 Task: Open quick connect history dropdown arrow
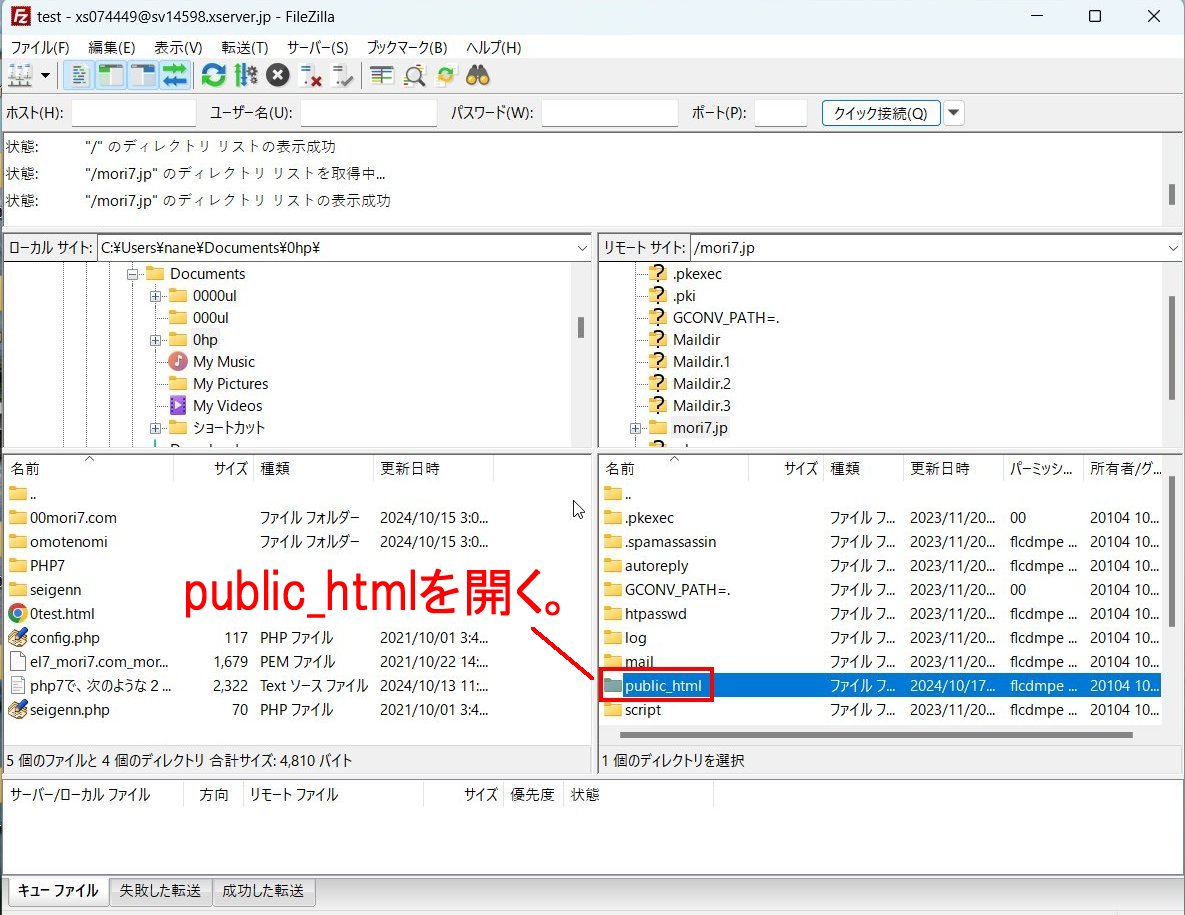click(x=954, y=113)
